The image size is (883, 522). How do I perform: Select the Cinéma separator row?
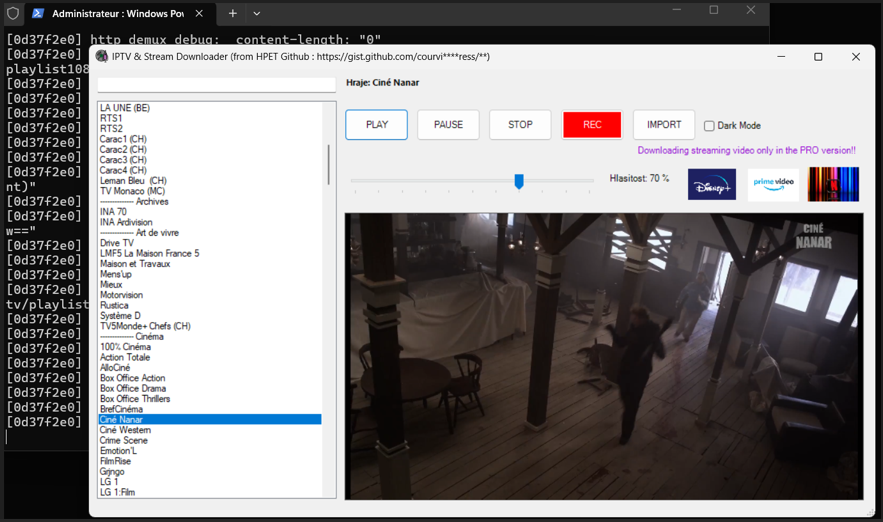coord(211,337)
